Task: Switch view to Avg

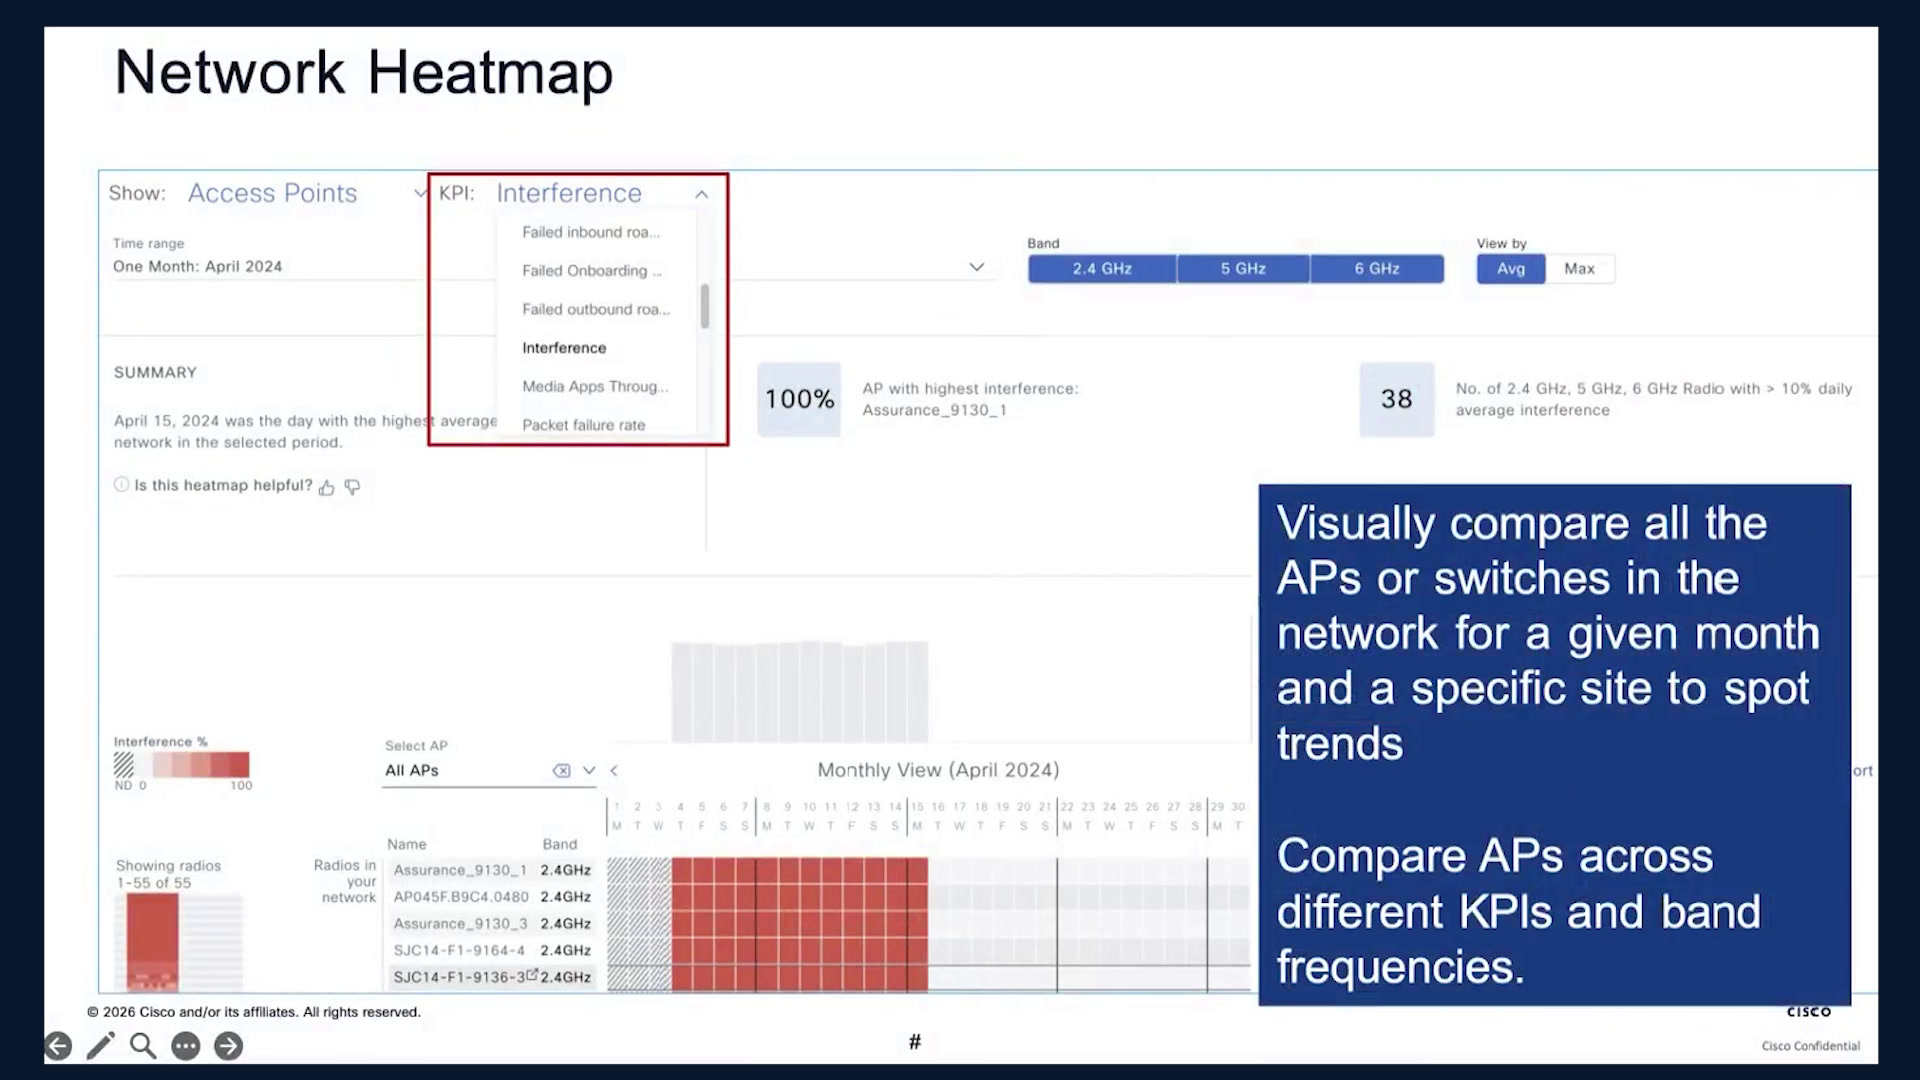Action: coord(1511,268)
